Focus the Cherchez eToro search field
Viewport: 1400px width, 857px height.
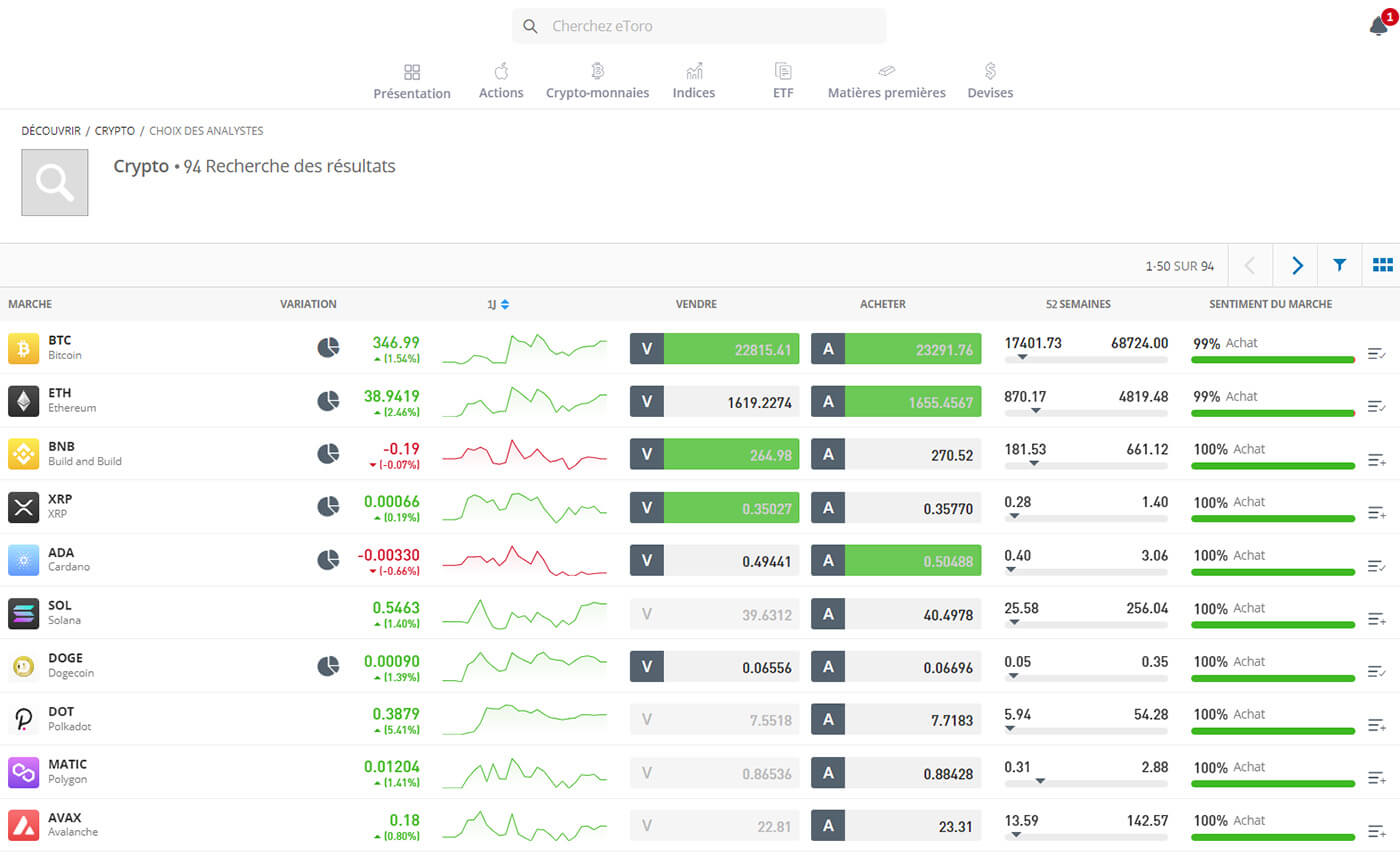point(699,26)
